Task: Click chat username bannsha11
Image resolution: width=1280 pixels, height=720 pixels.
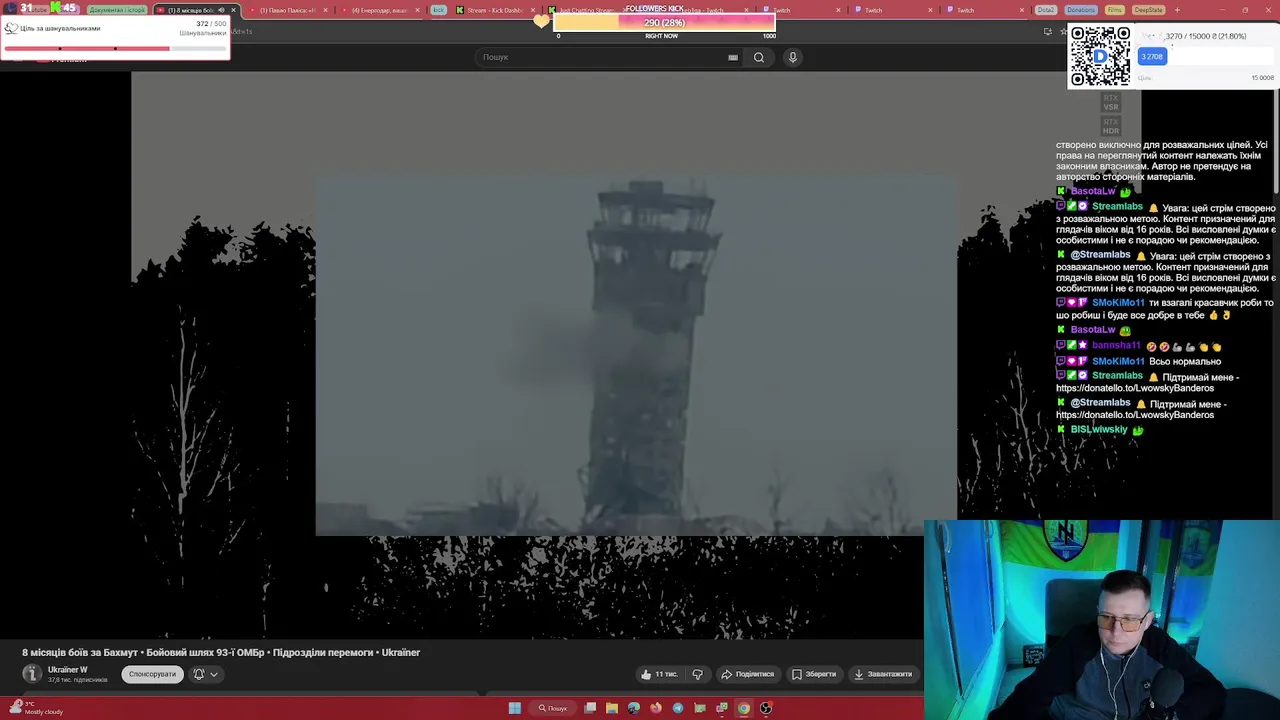Action: pos(1116,345)
